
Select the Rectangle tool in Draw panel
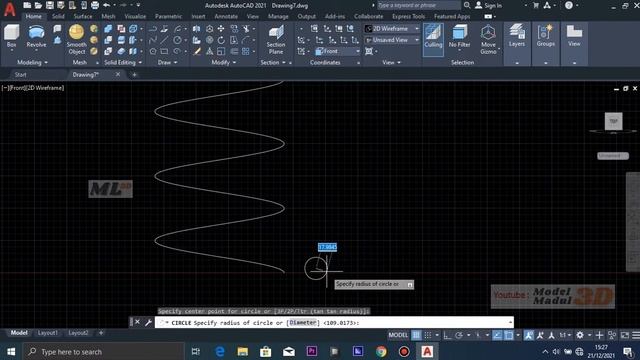[164, 51]
